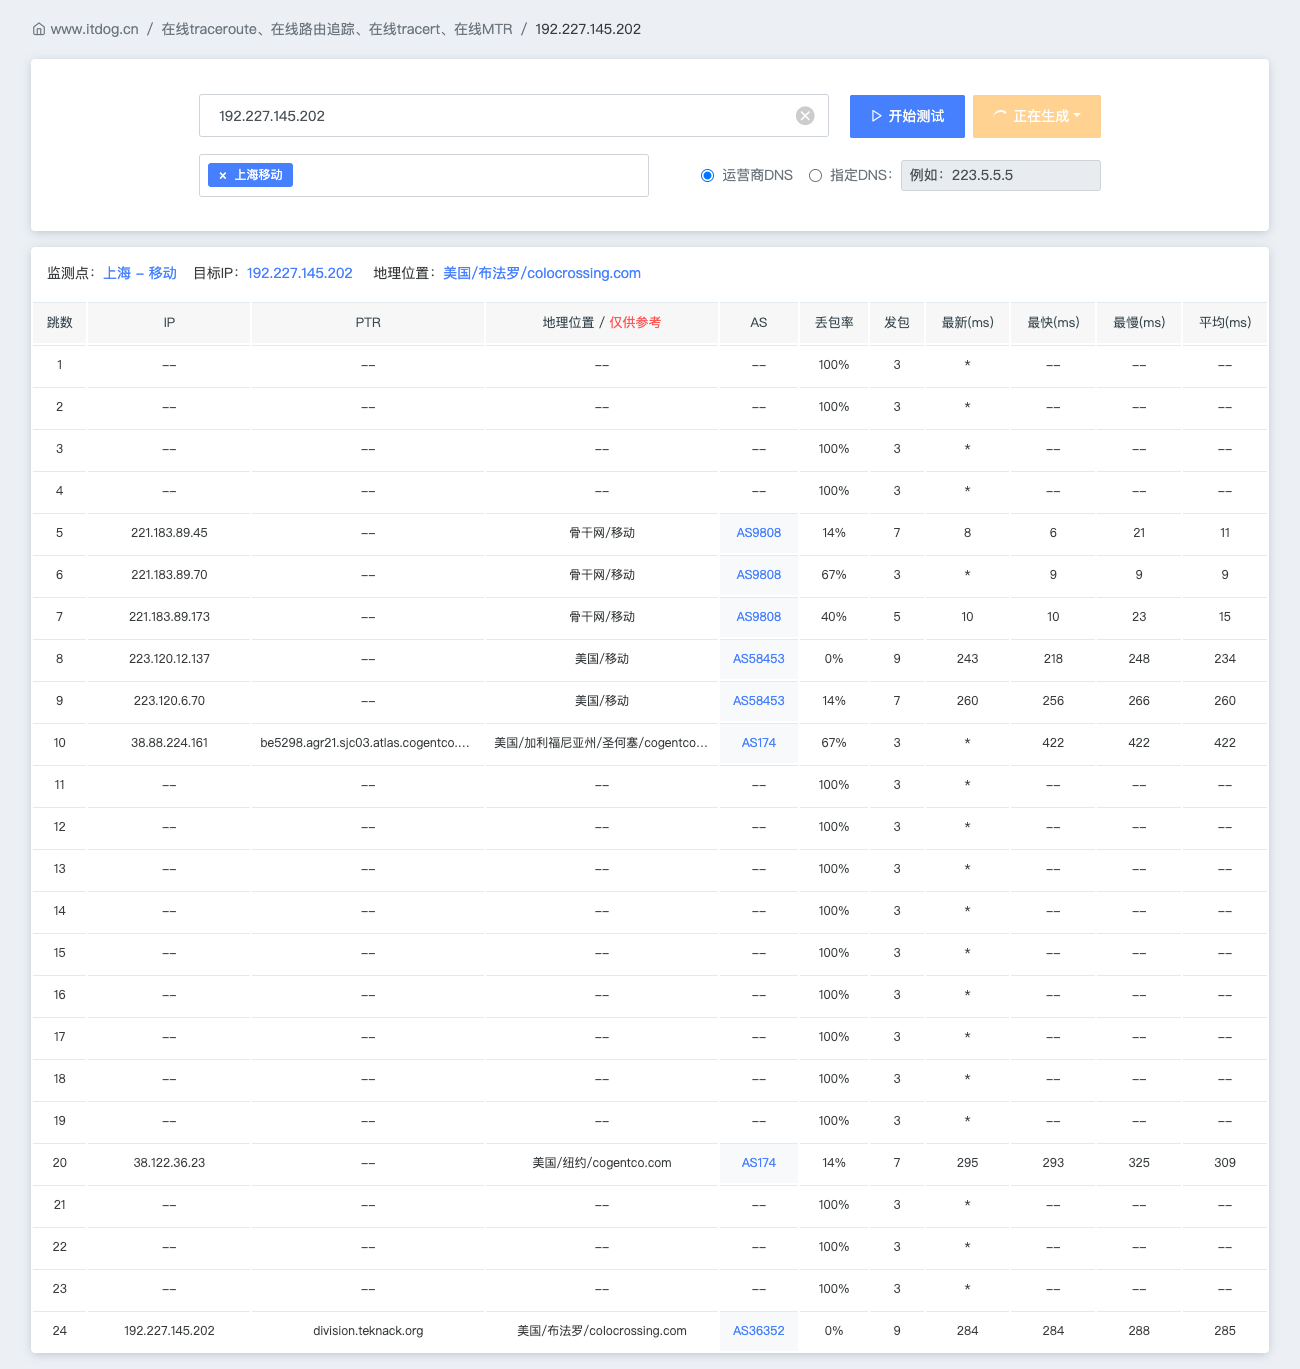Click 上海 – 移动 monitoring point link
The image size is (1300, 1369).
coord(140,273)
